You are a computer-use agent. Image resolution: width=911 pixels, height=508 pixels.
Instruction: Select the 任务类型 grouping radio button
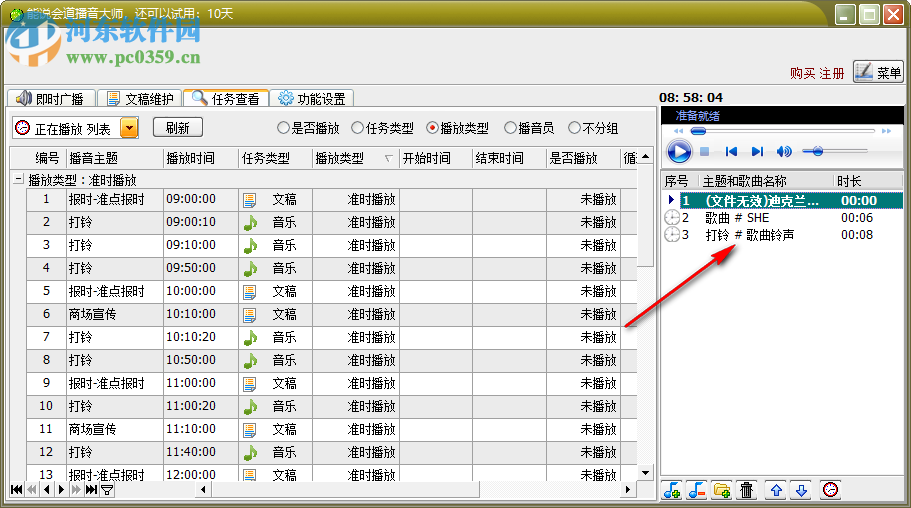click(358, 128)
